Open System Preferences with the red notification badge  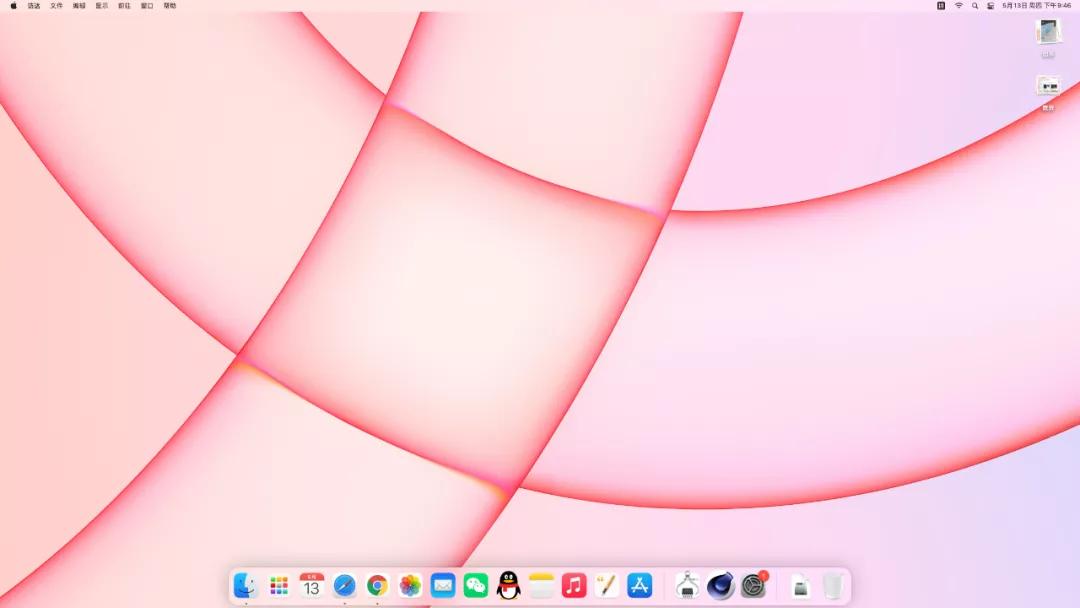coord(753,586)
